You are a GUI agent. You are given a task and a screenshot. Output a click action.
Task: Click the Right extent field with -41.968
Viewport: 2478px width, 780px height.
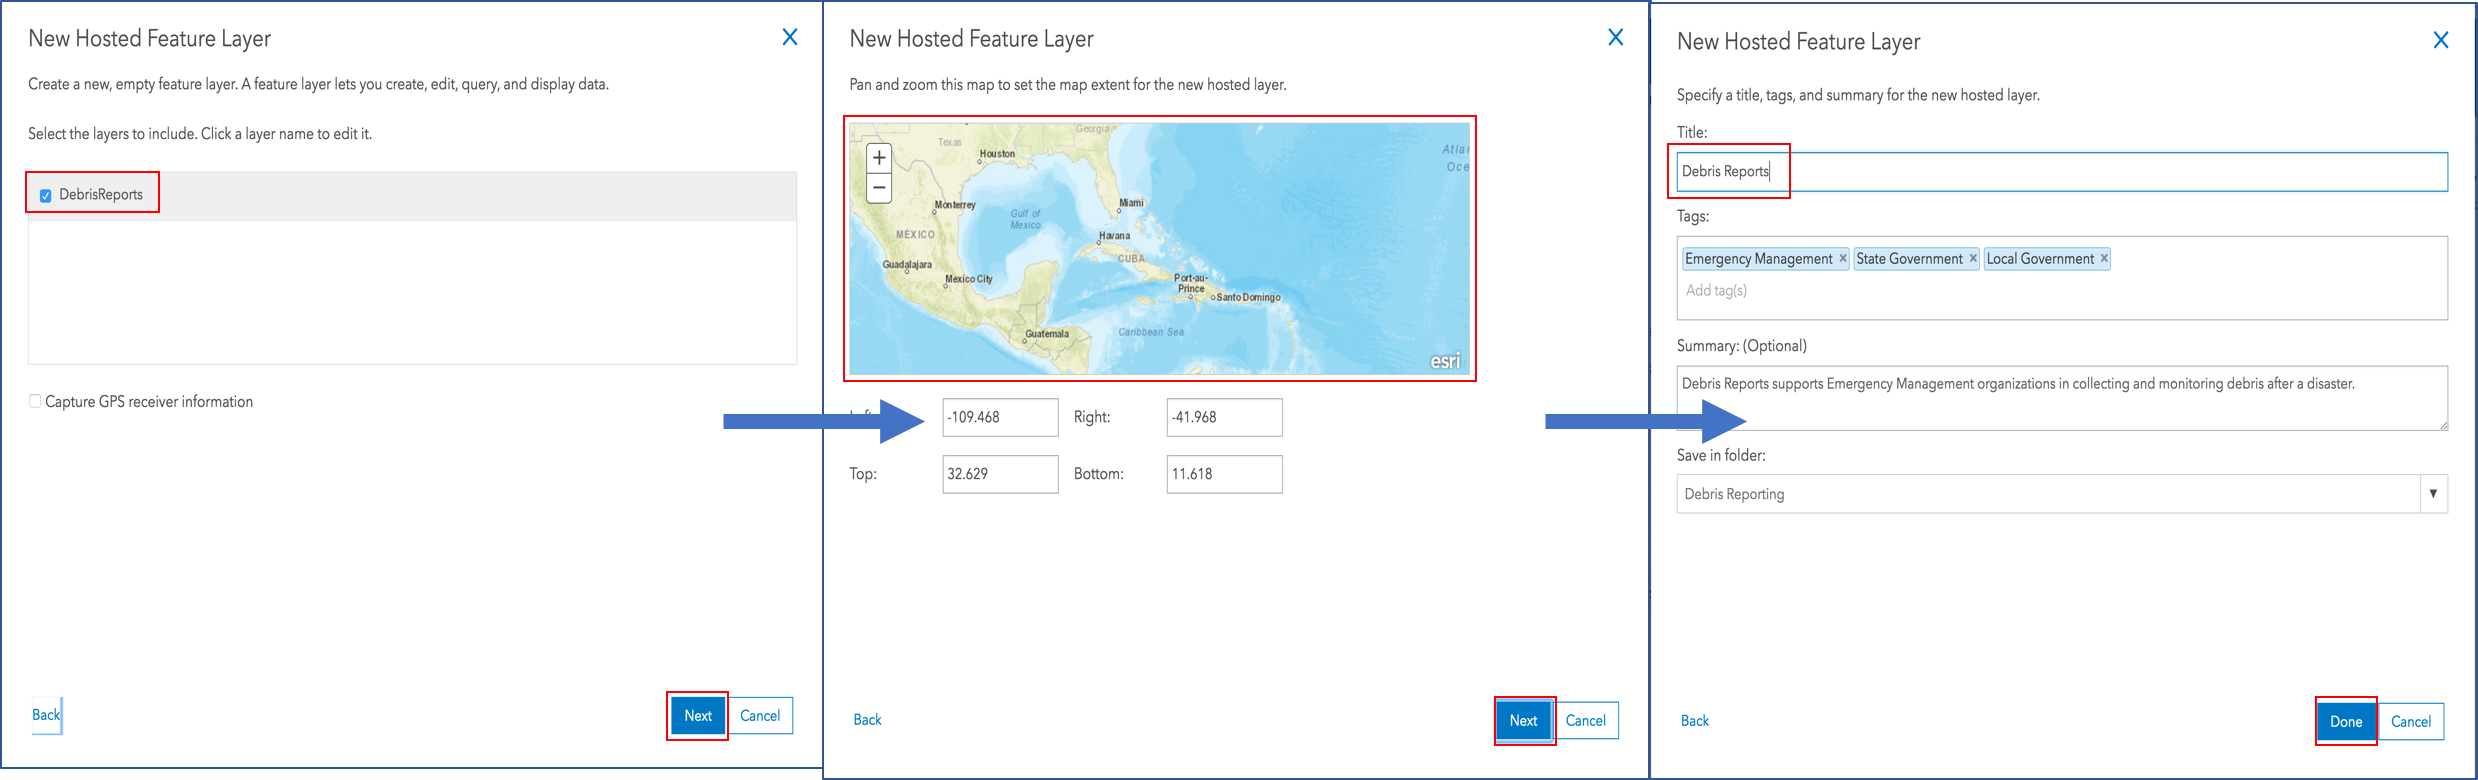click(x=1224, y=417)
